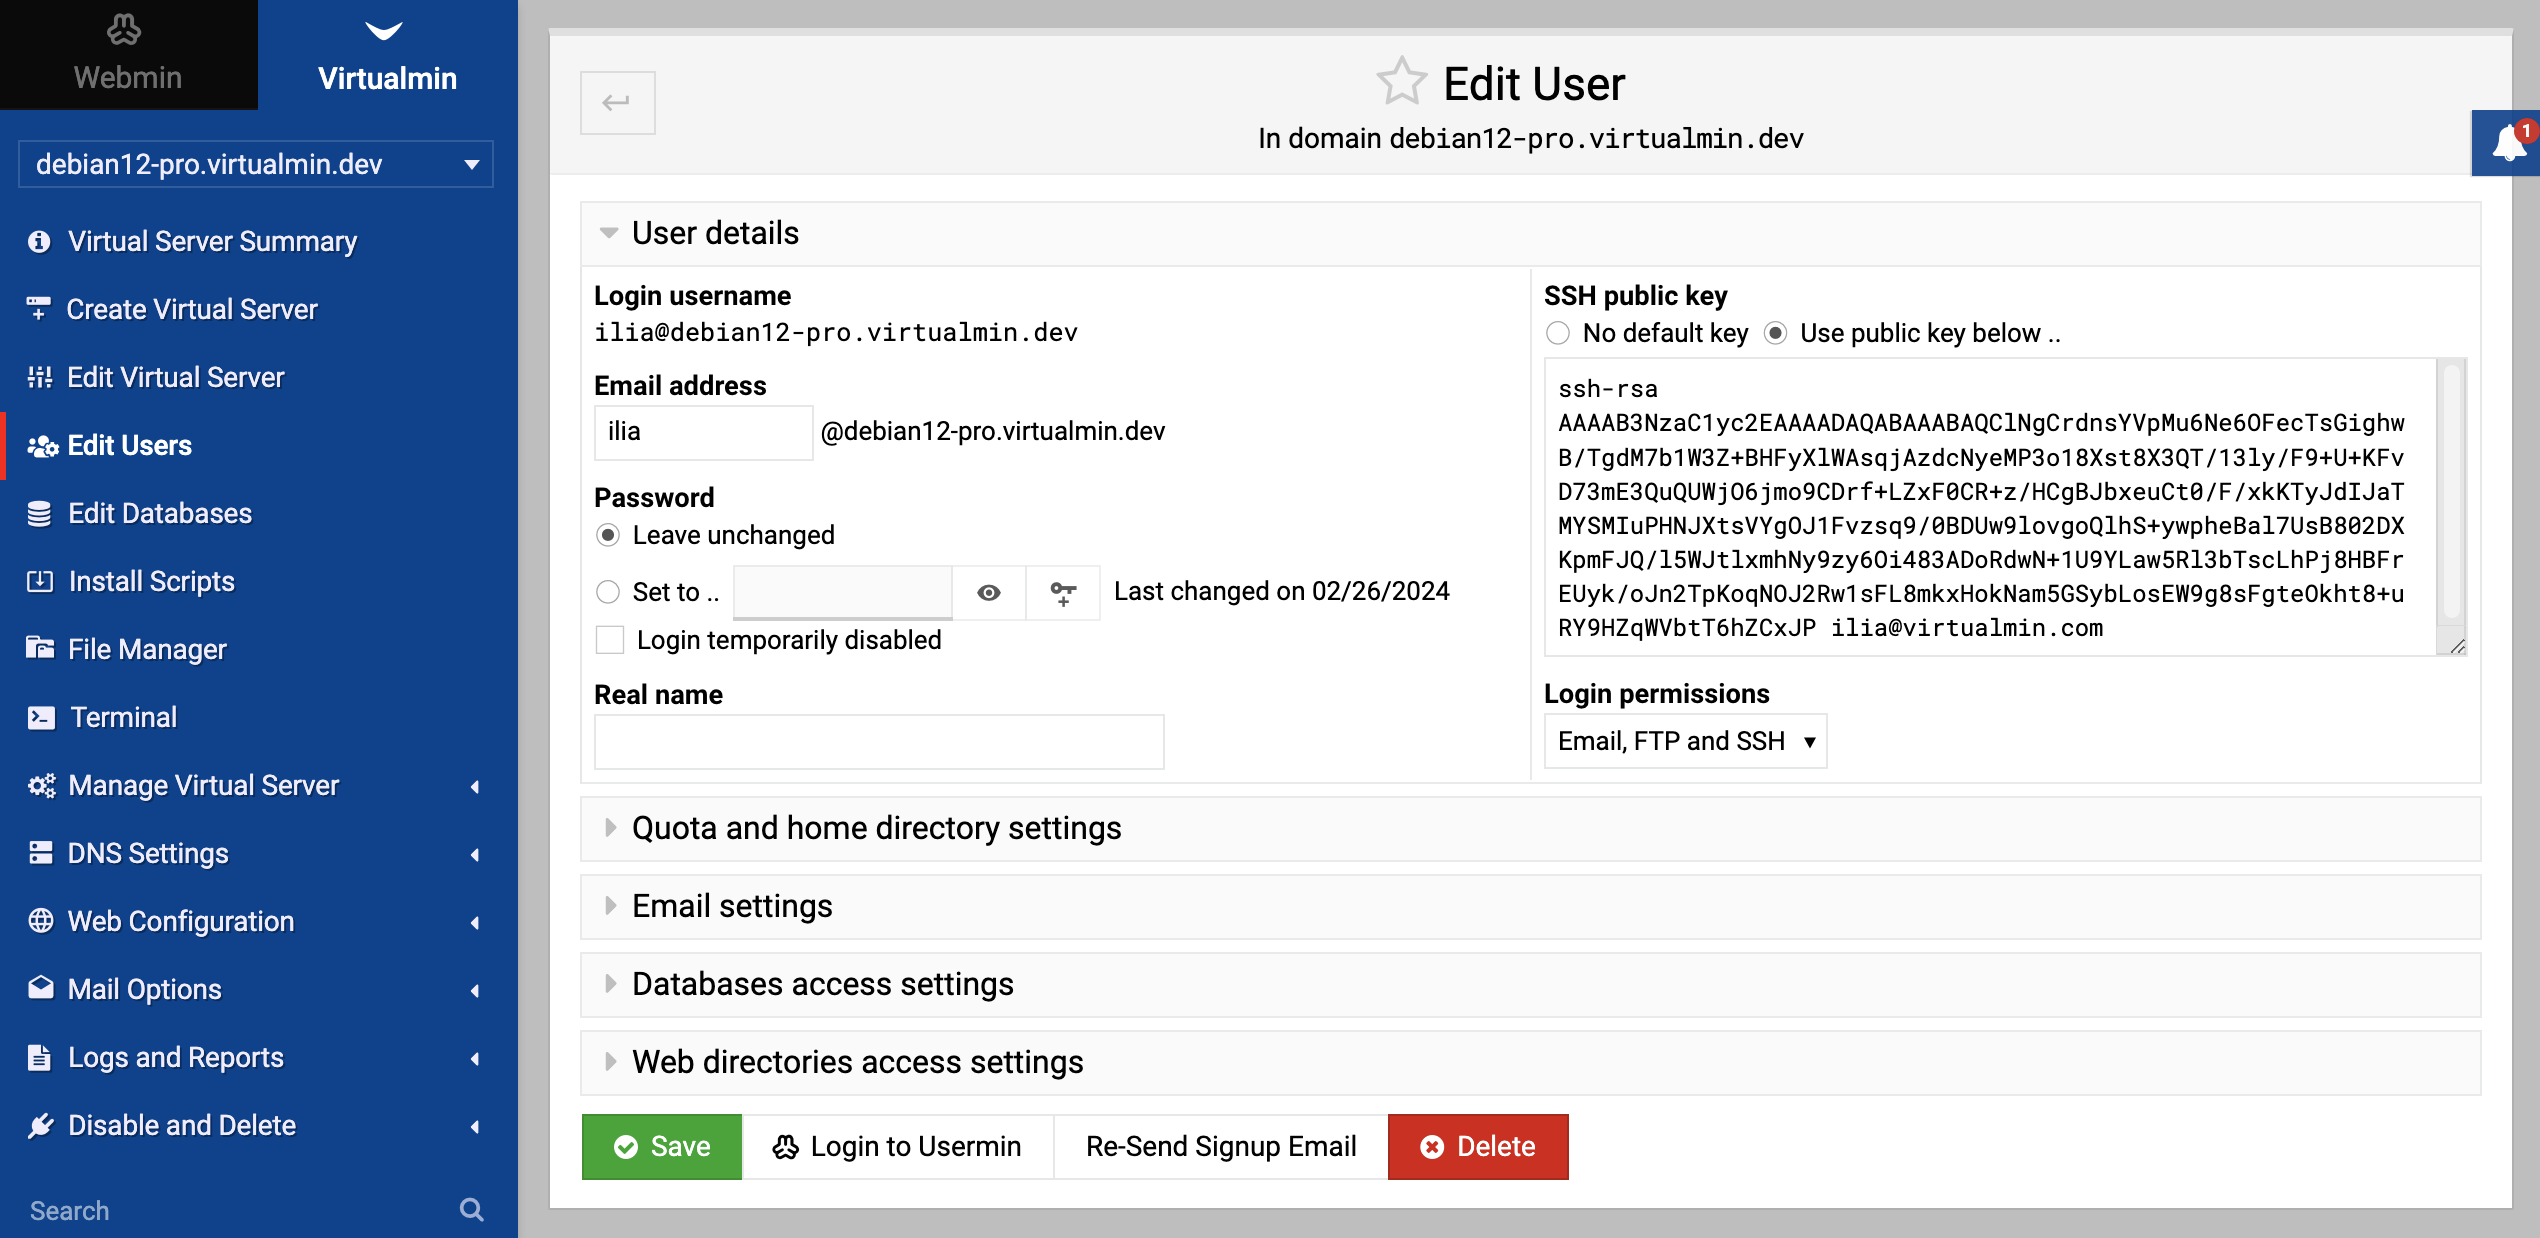The height and width of the screenshot is (1238, 2540).
Task: Click the Webmin logo icon
Action: (x=126, y=31)
